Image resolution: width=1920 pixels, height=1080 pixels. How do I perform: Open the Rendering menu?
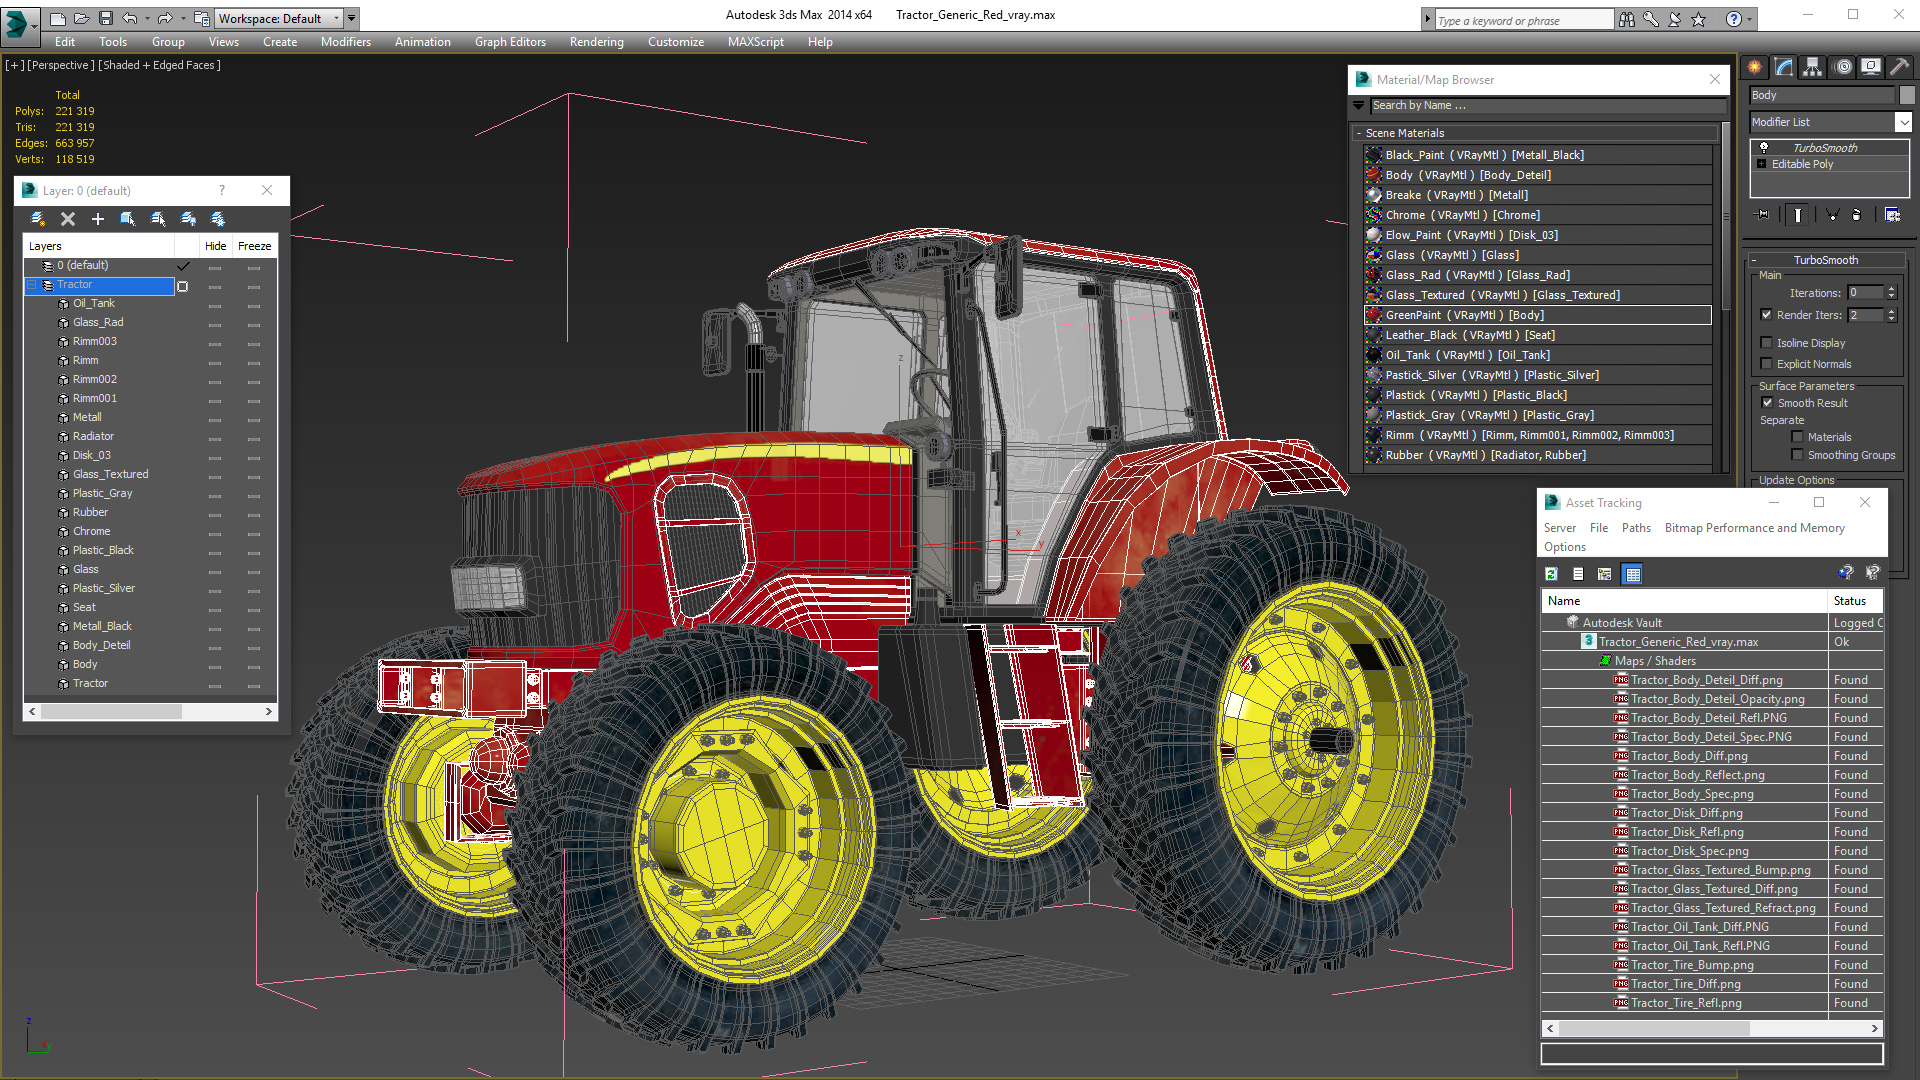click(596, 42)
